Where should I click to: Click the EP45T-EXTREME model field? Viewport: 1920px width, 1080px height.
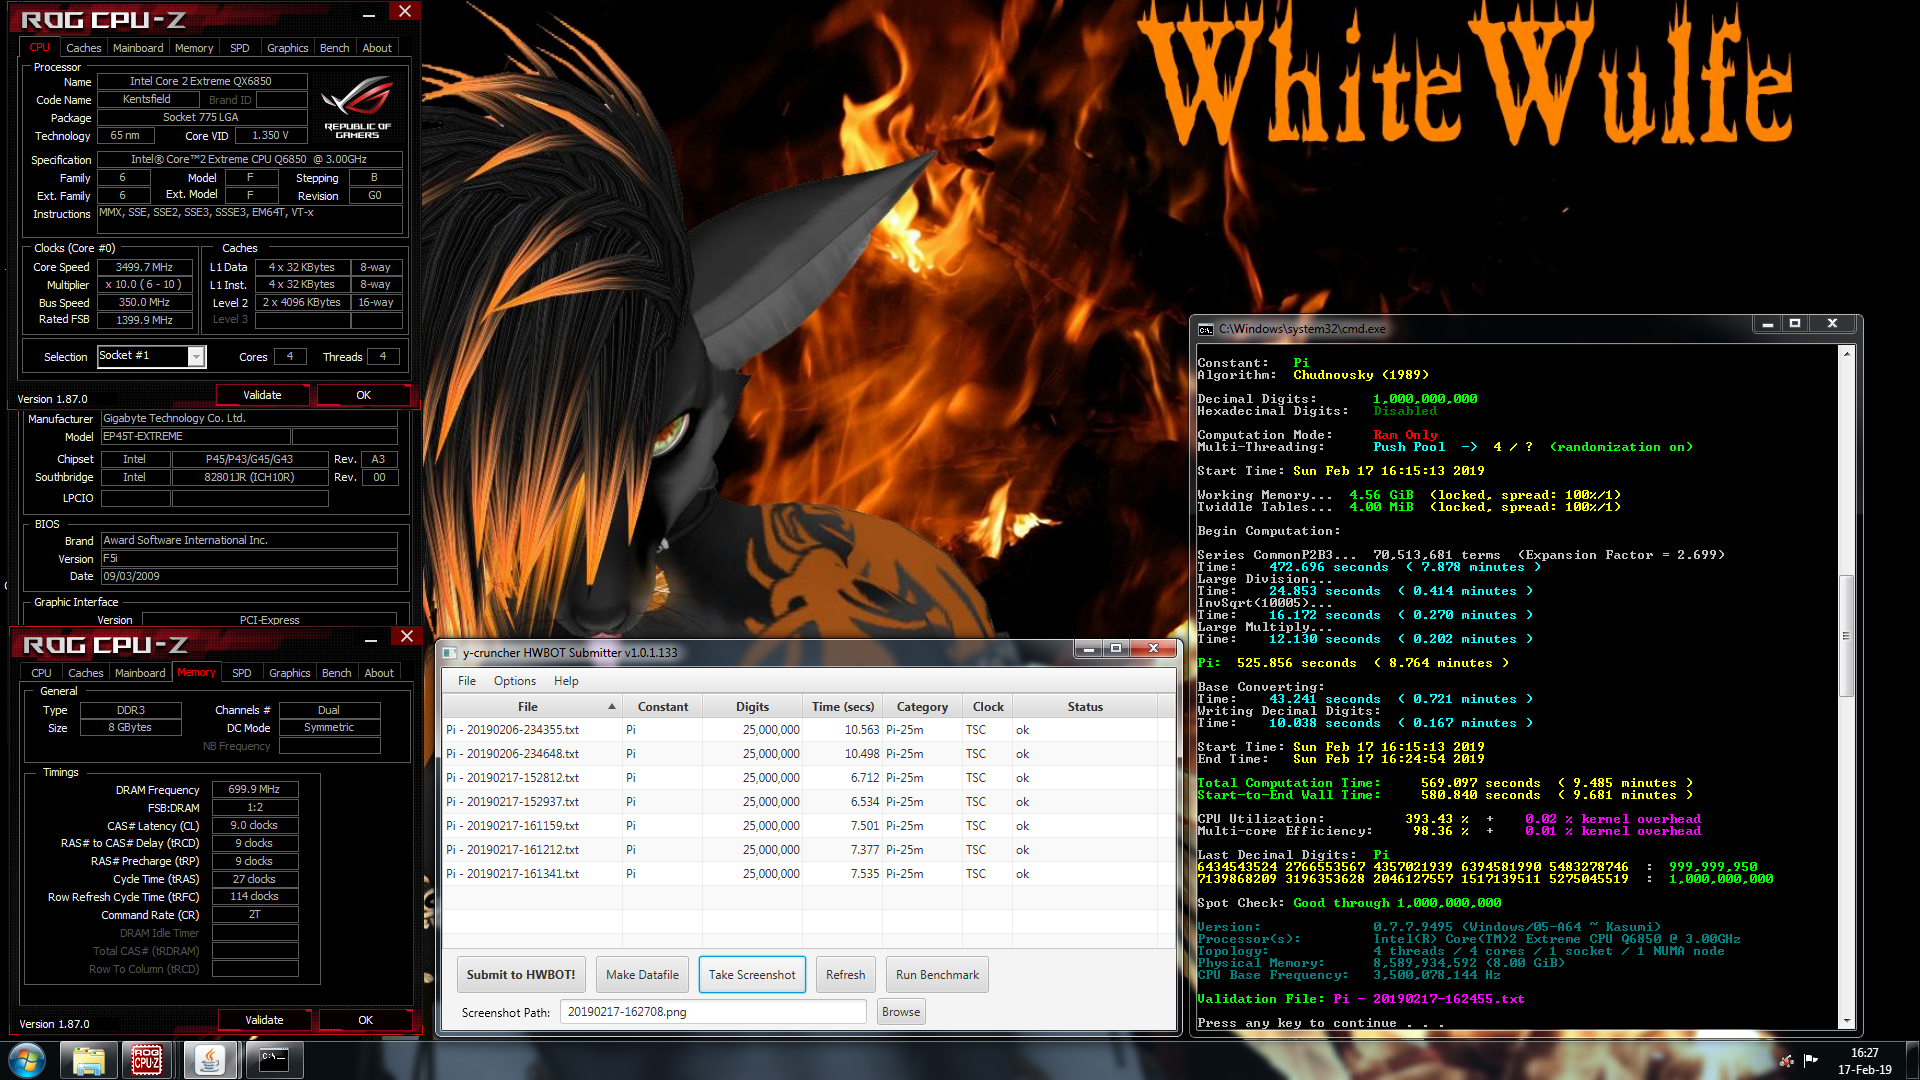click(195, 436)
